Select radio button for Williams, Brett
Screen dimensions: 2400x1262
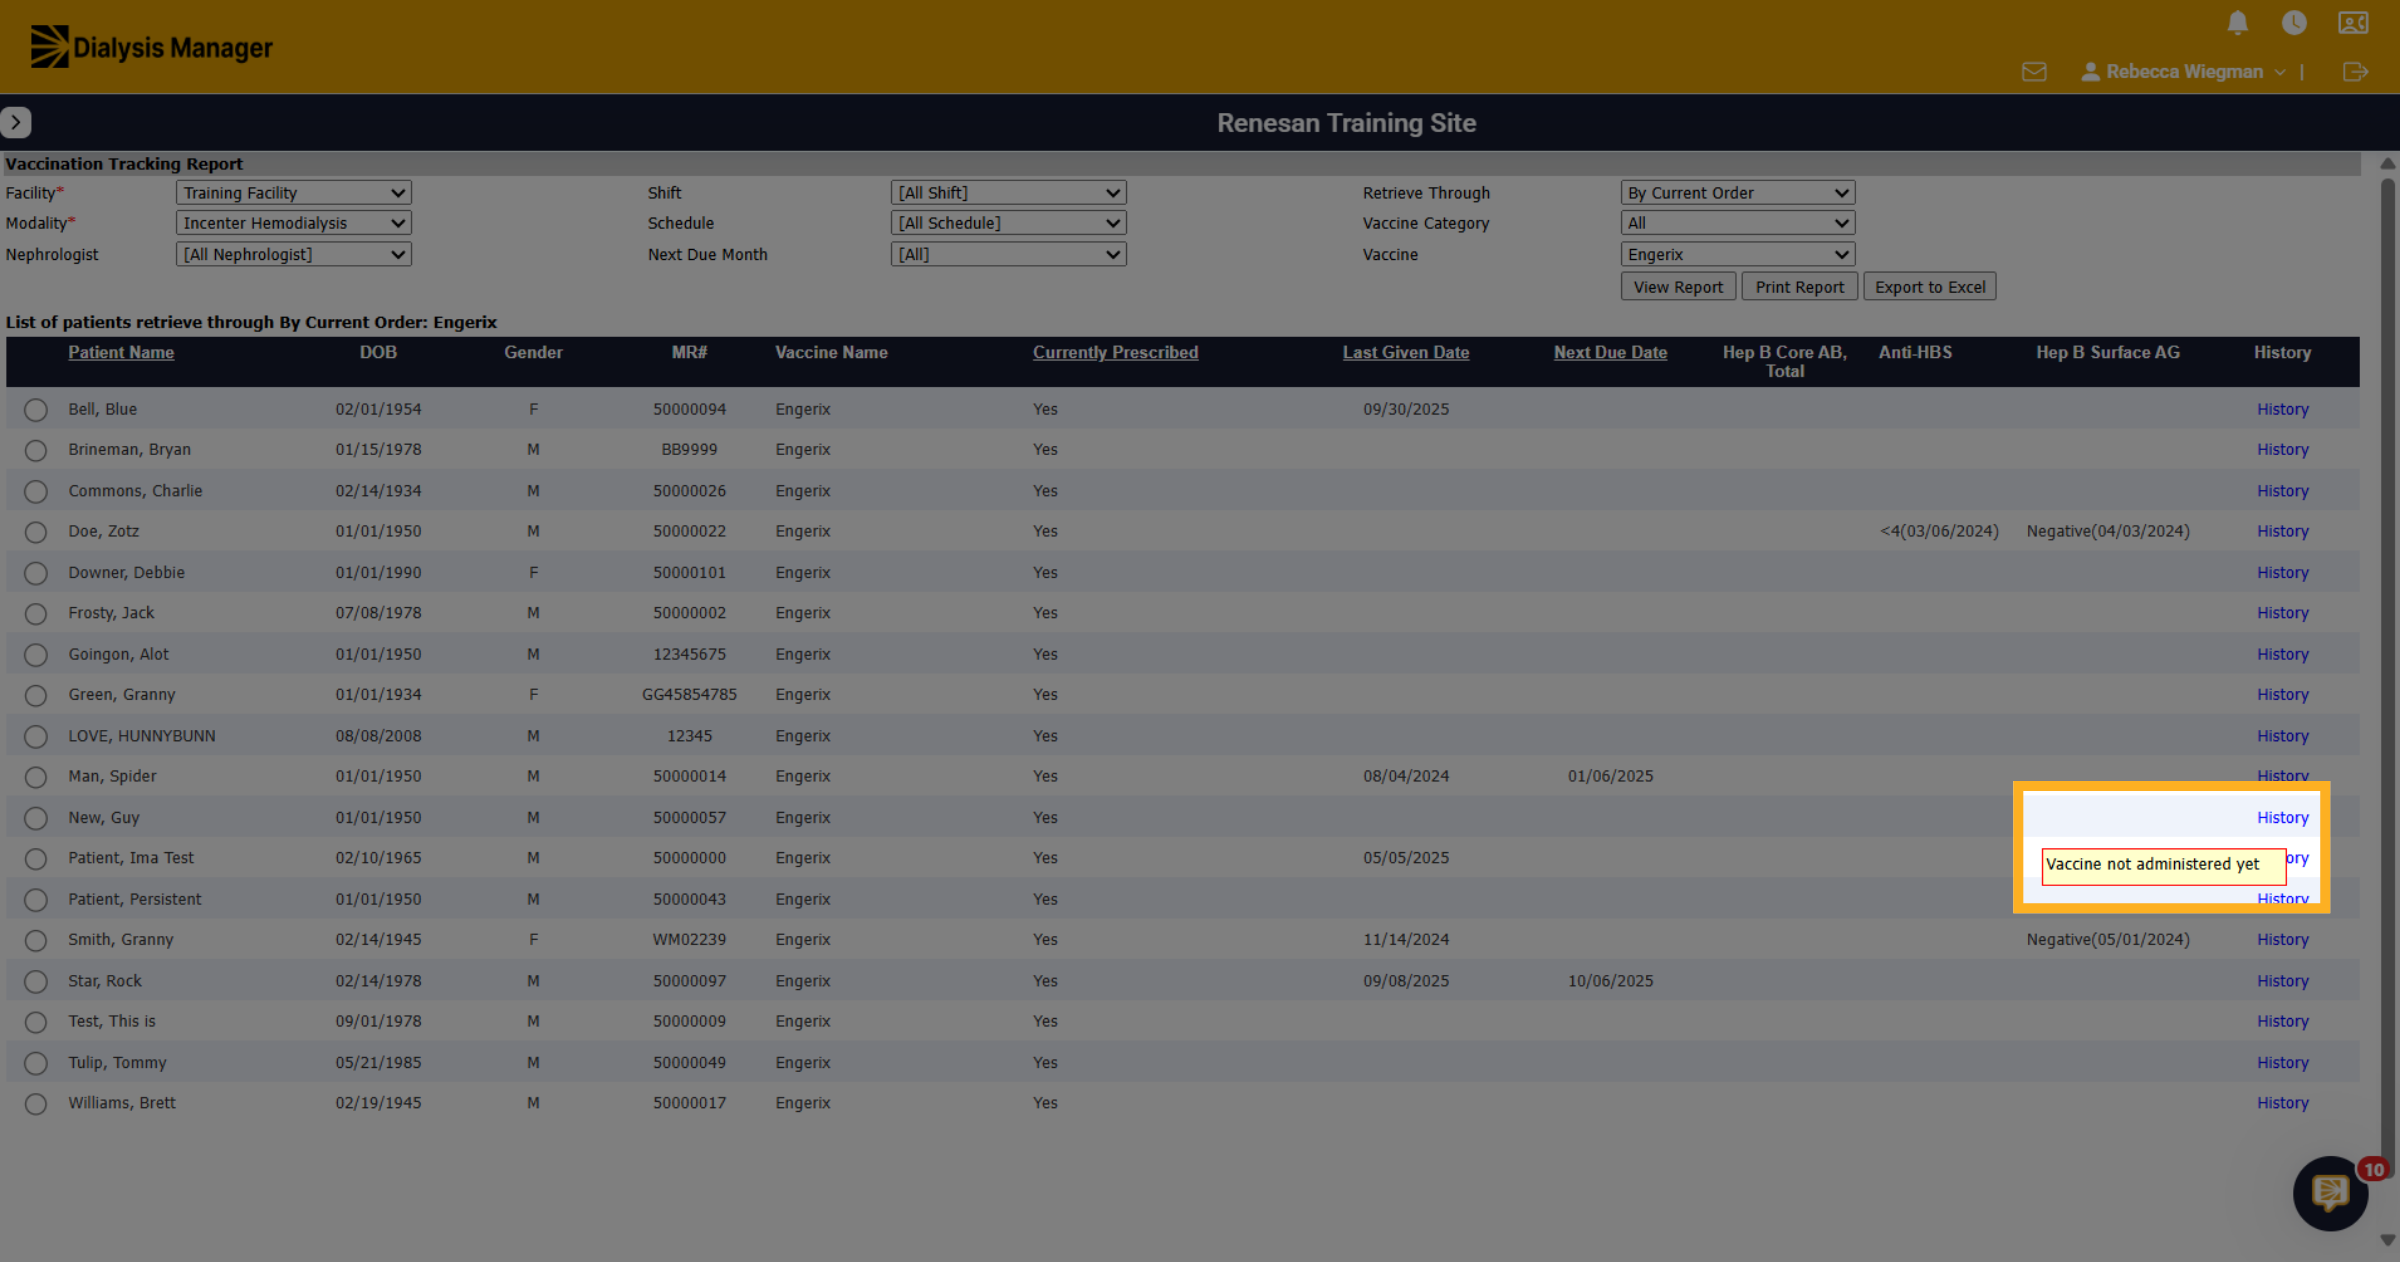pos(36,1104)
